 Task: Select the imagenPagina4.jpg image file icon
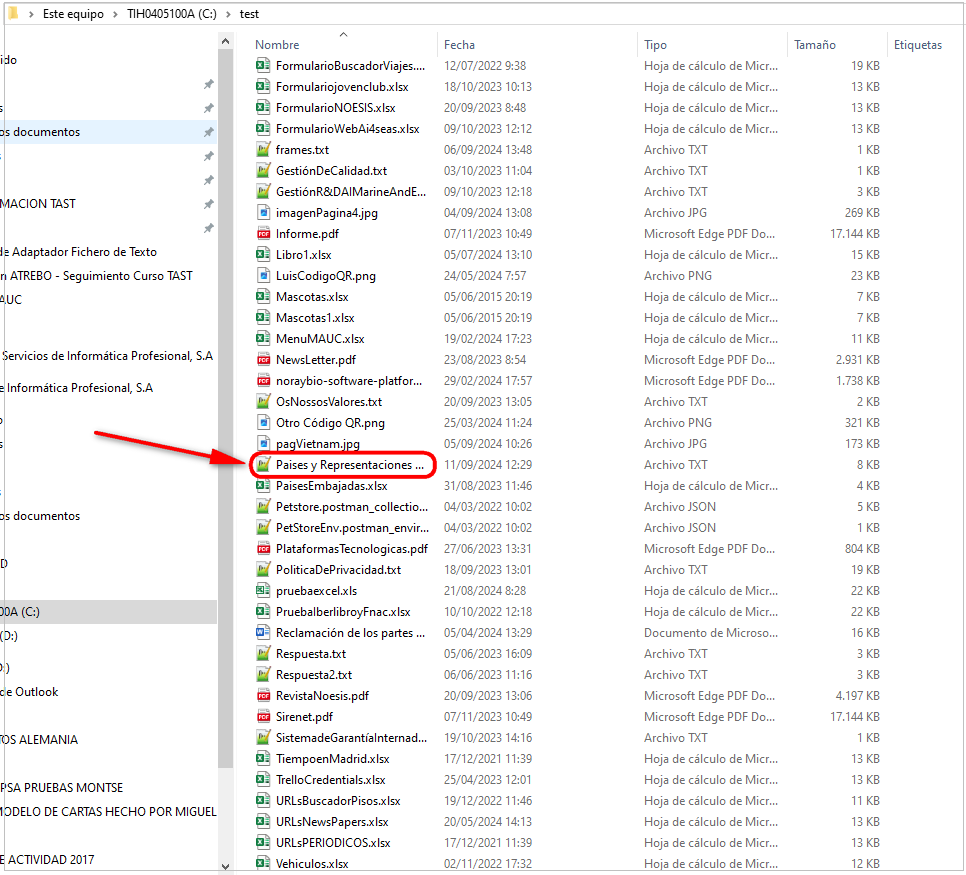(264, 213)
